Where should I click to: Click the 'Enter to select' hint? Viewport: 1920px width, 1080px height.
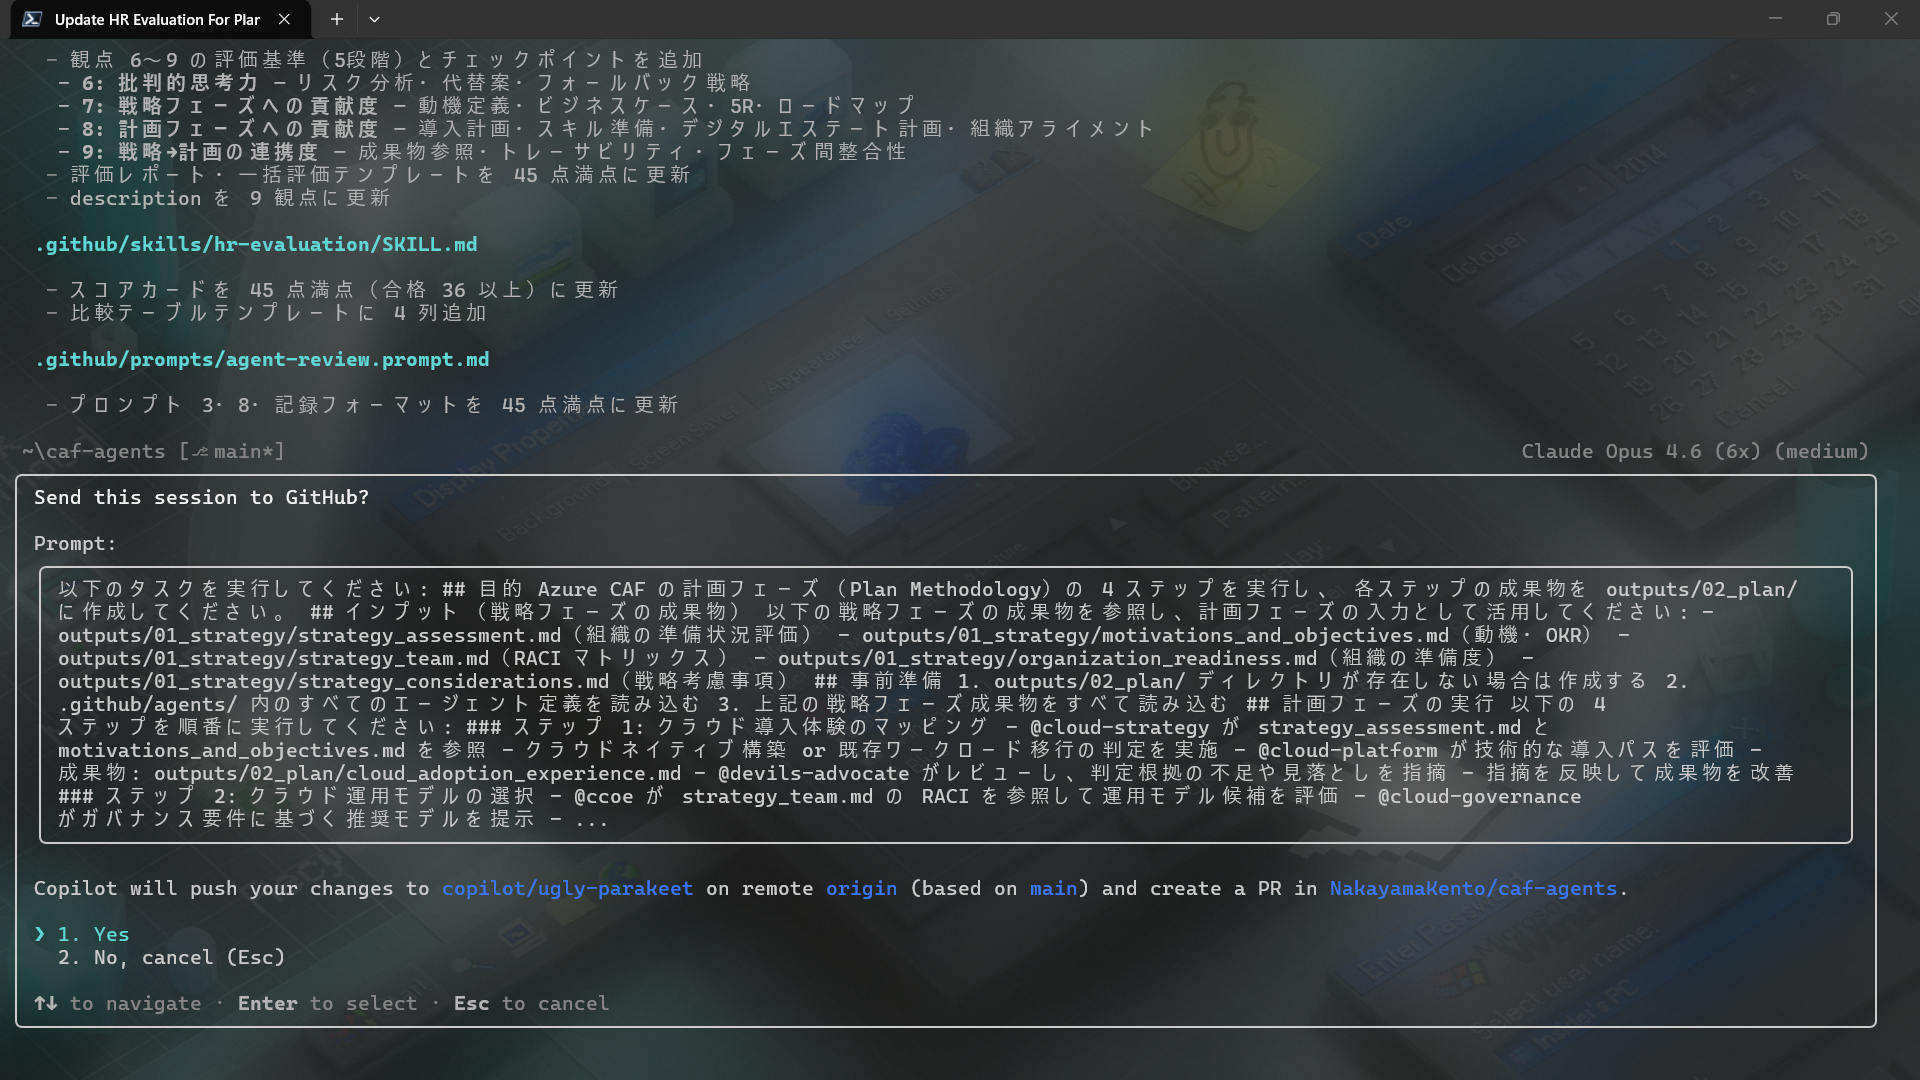pyautogui.click(x=327, y=1003)
